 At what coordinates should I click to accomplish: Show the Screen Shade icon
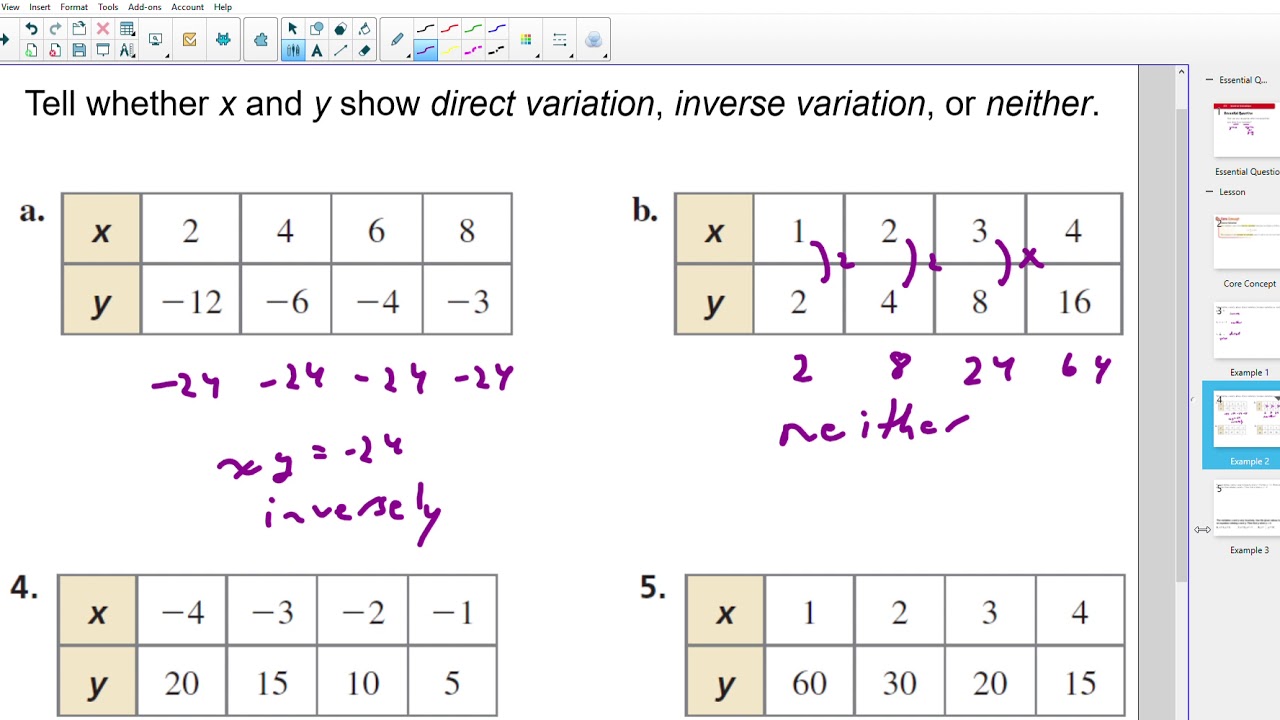click(x=103, y=50)
